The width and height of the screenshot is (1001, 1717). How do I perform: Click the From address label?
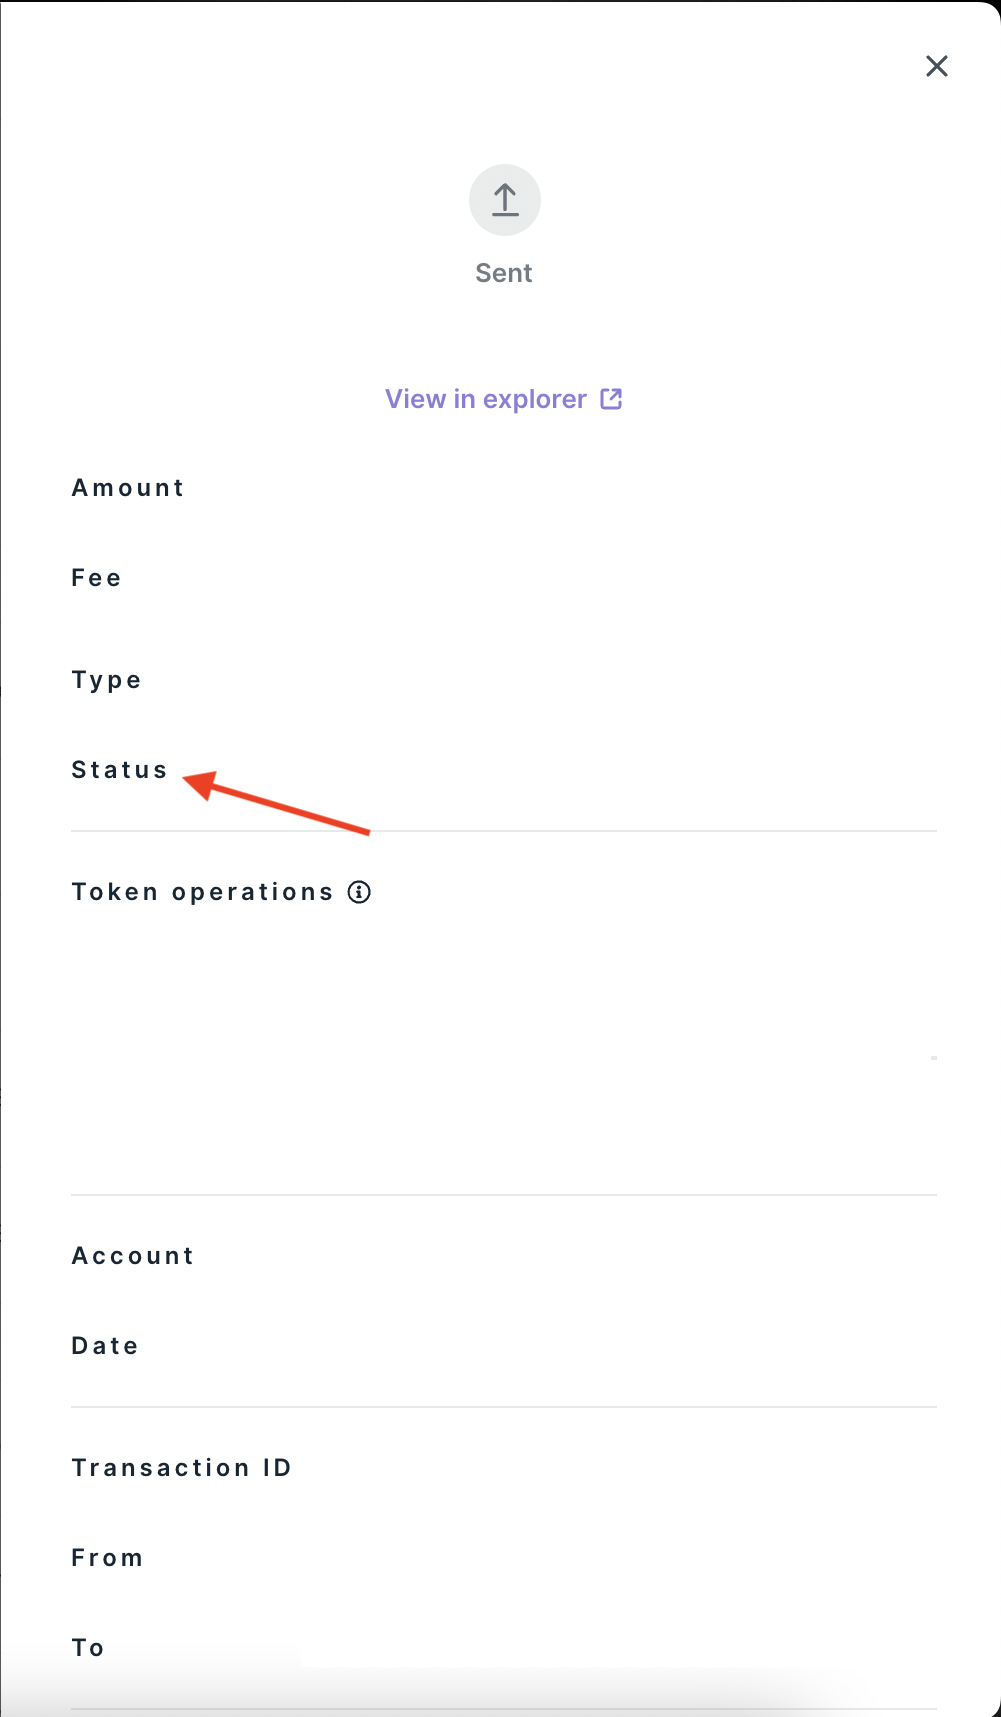107,1558
